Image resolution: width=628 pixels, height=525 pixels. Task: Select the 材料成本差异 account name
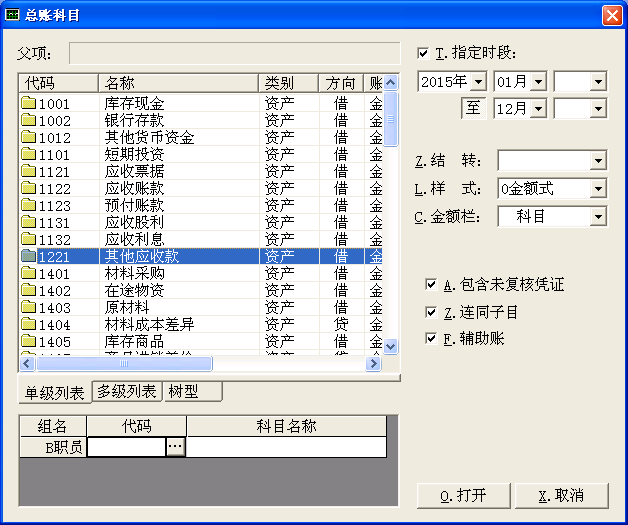[149, 325]
